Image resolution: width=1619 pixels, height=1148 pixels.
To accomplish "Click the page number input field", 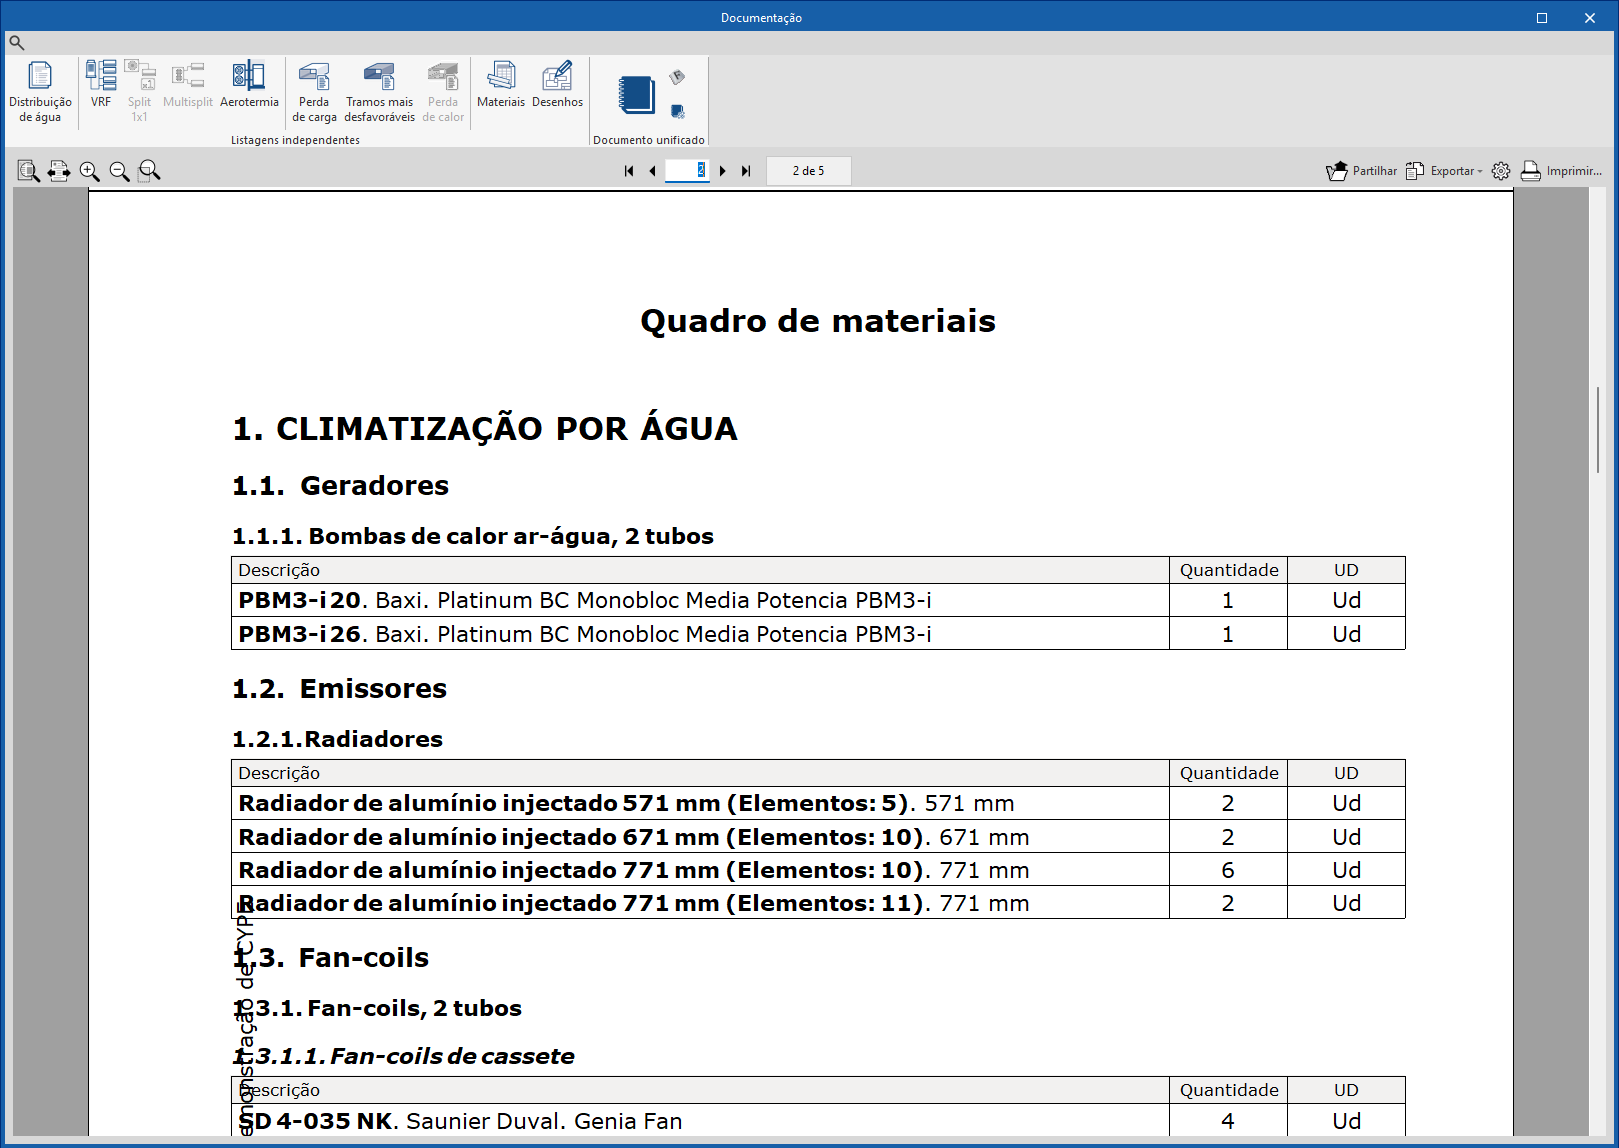I will pyautogui.click(x=687, y=170).
